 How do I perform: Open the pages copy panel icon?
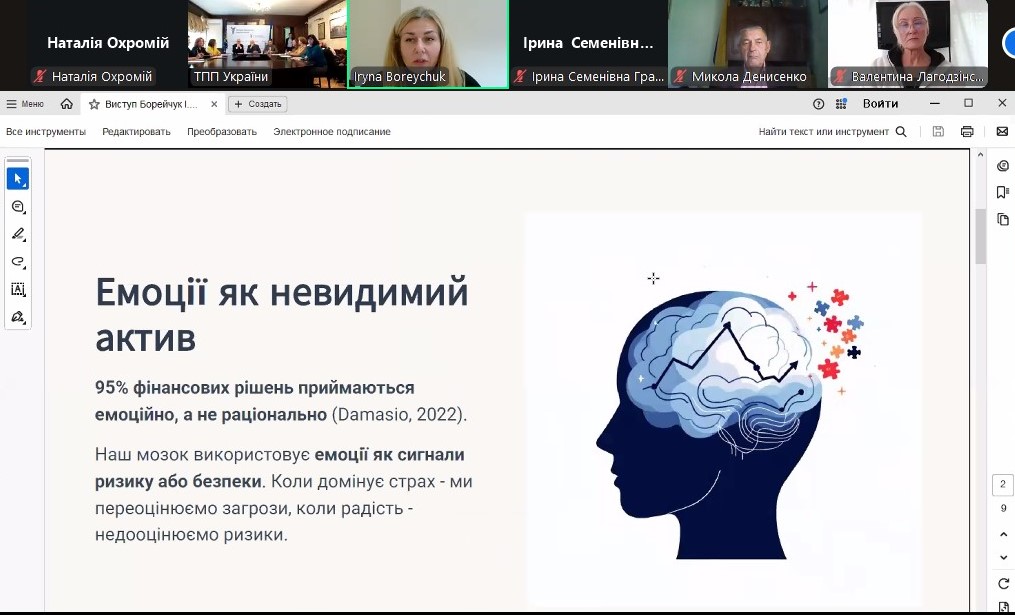pos(1003,220)
